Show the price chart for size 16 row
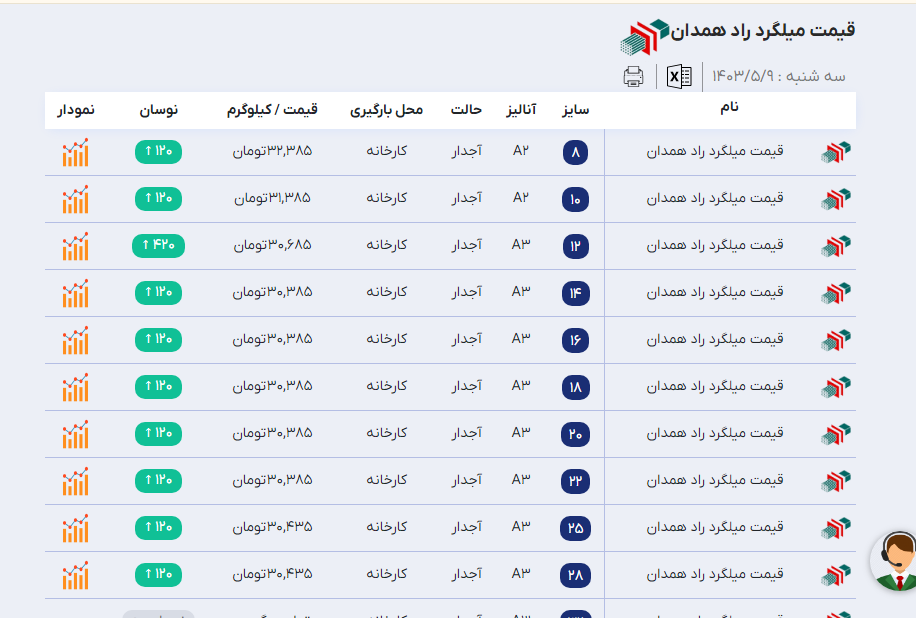The width and height of the screenshot is (916, 618). click(75, 340)
